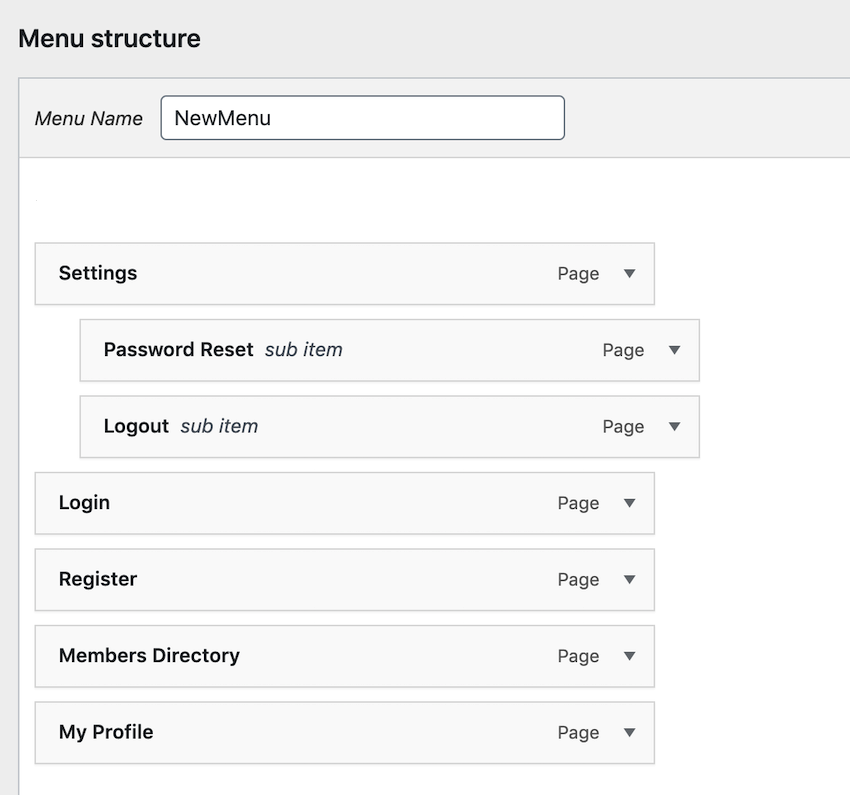Expand the Settings menu item arrow
Image resolution: width=850 pixels, height=795 pixels.
629,273
